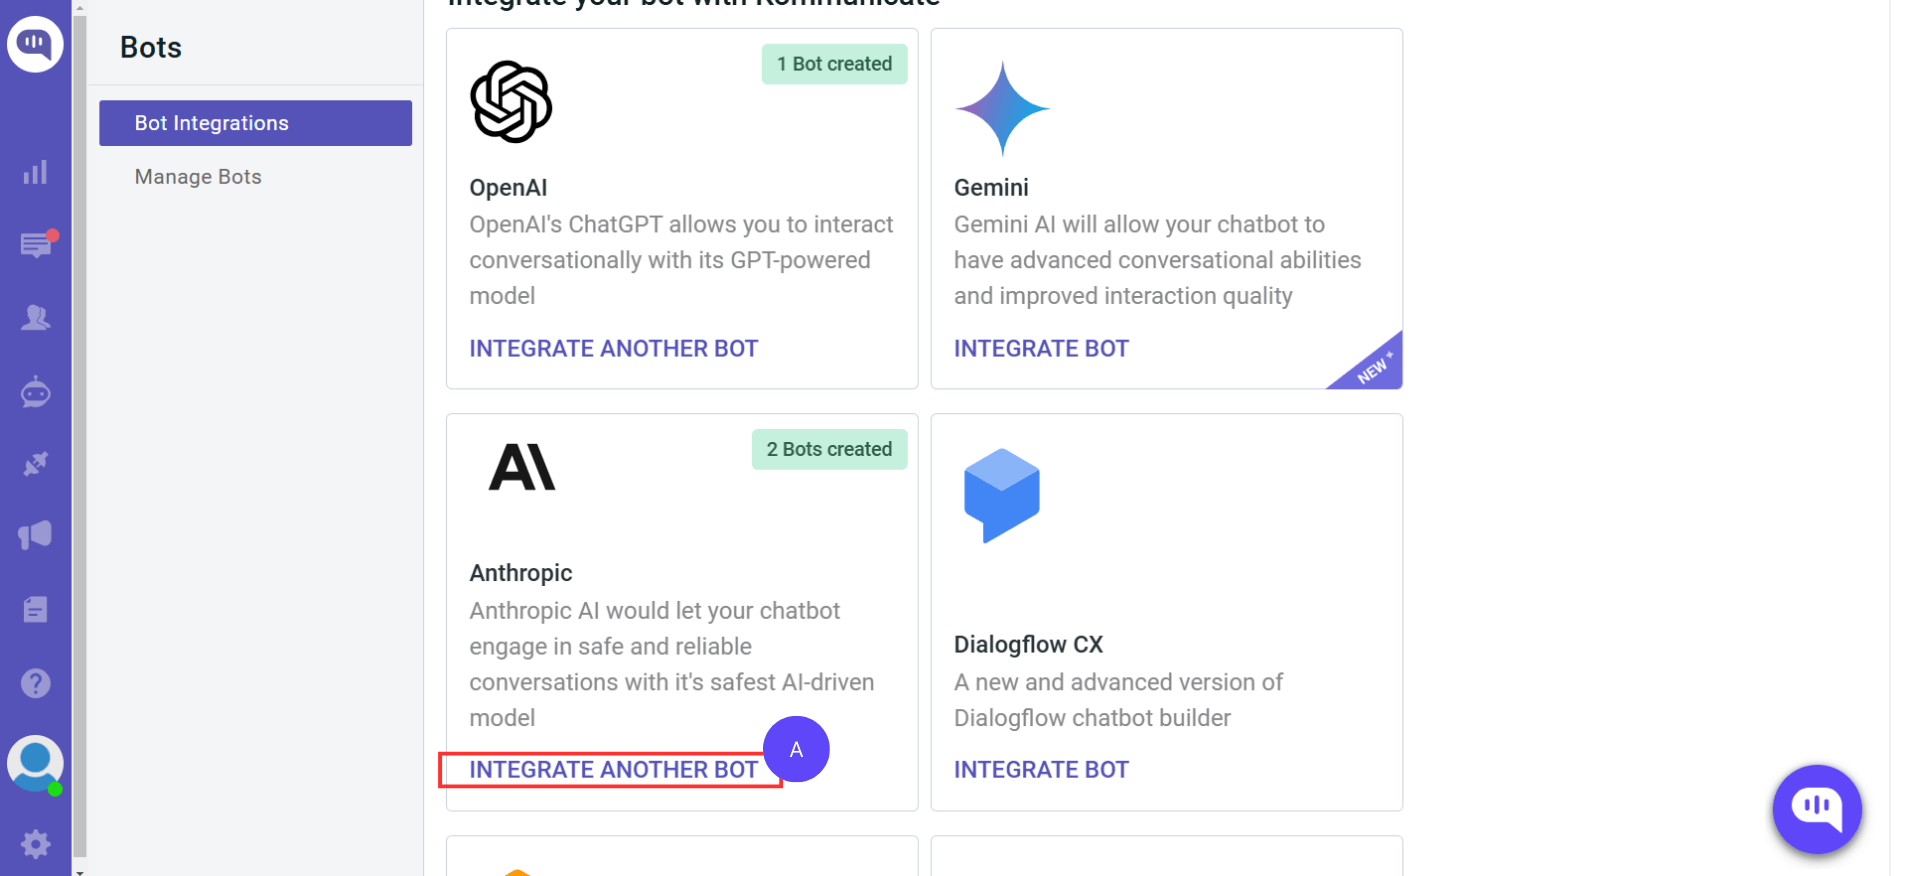Switch to the Manage Bots tab
This screenshot has height=876, width=1918.
coord(197,176)
